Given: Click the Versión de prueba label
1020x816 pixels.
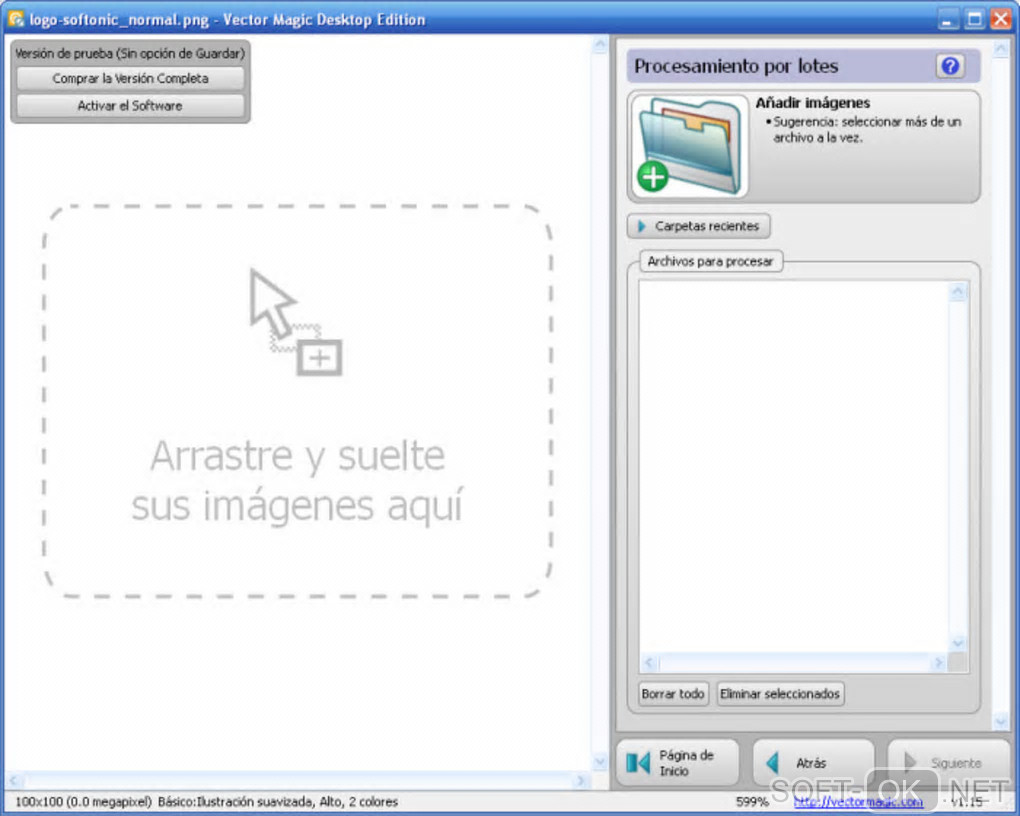Looking at the screenshot, I should 130,53.
